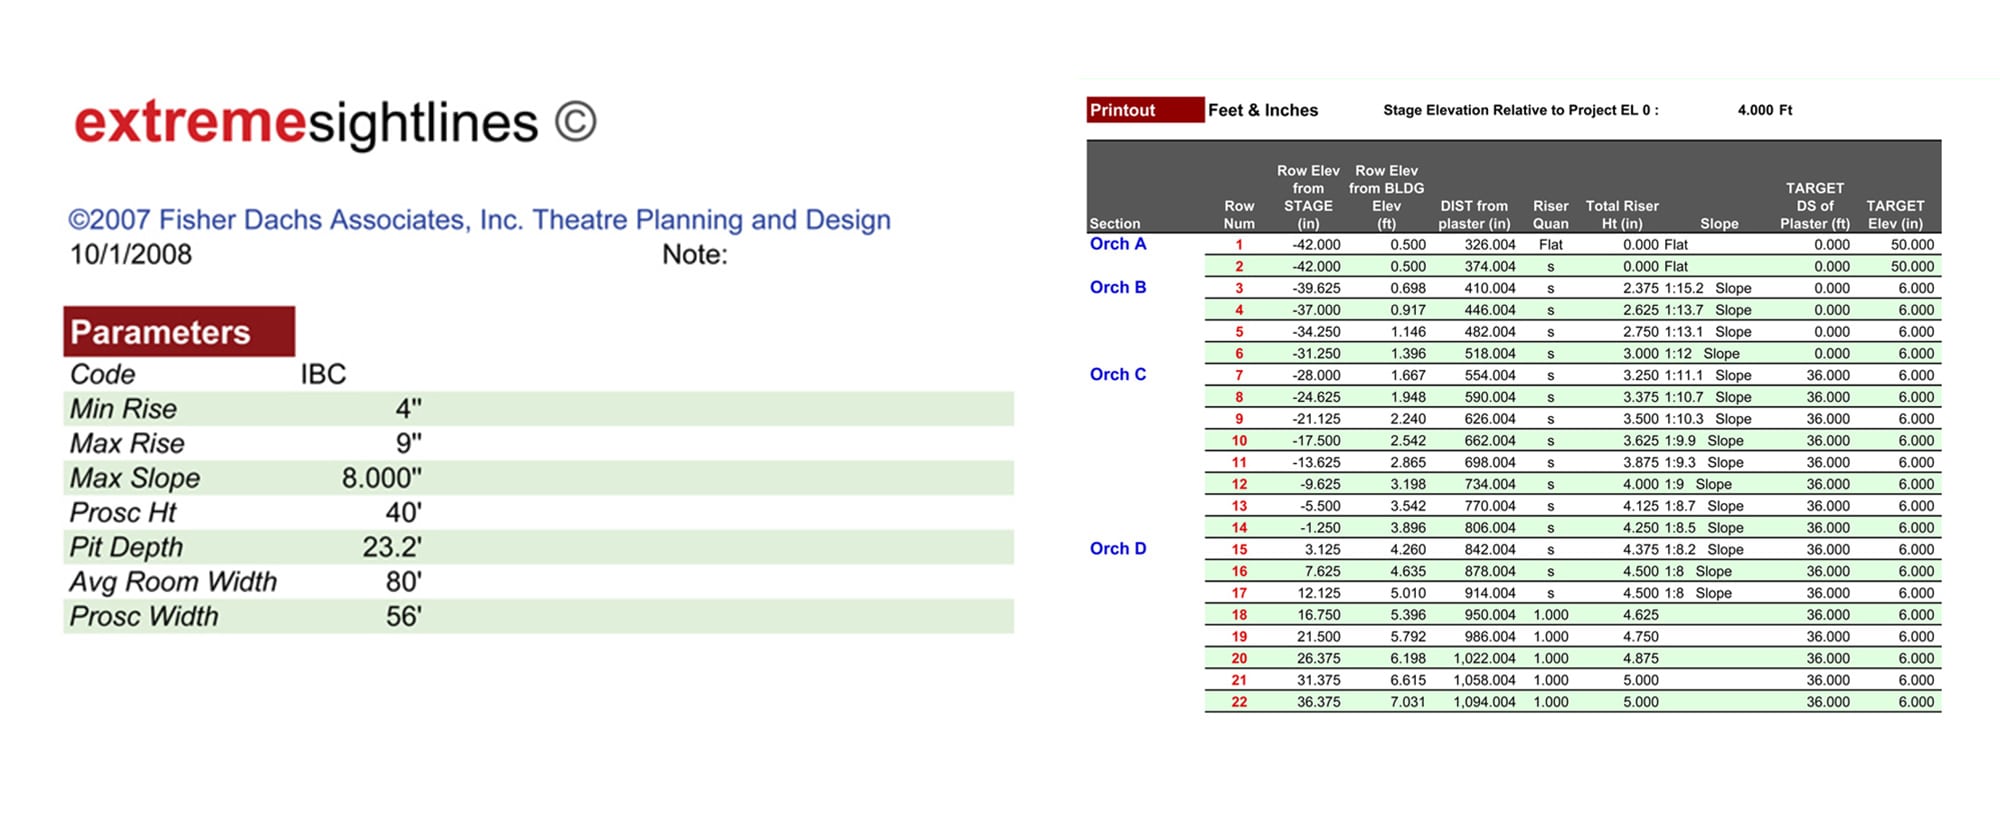Viewport: 2000px width, 826px height.
Task: Select the red Printout header label
Action: point(1144,110)
